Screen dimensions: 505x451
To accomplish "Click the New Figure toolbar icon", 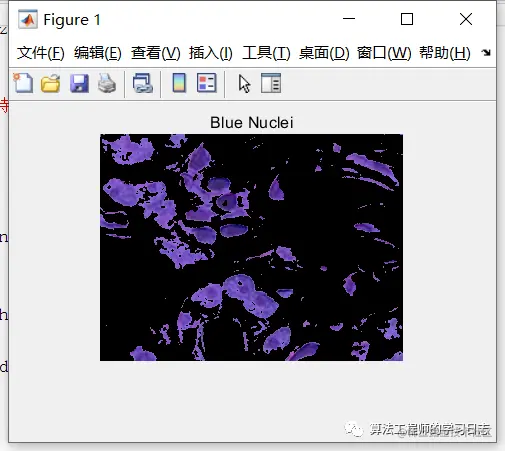I will [x=23, y=83].
